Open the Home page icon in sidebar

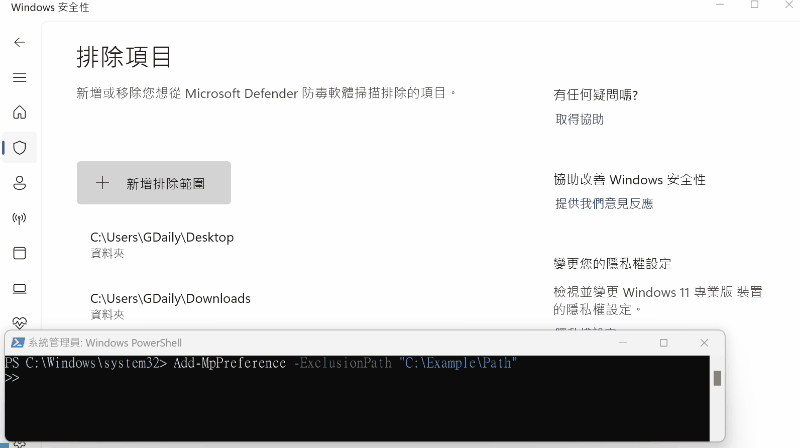click(19, 112)
